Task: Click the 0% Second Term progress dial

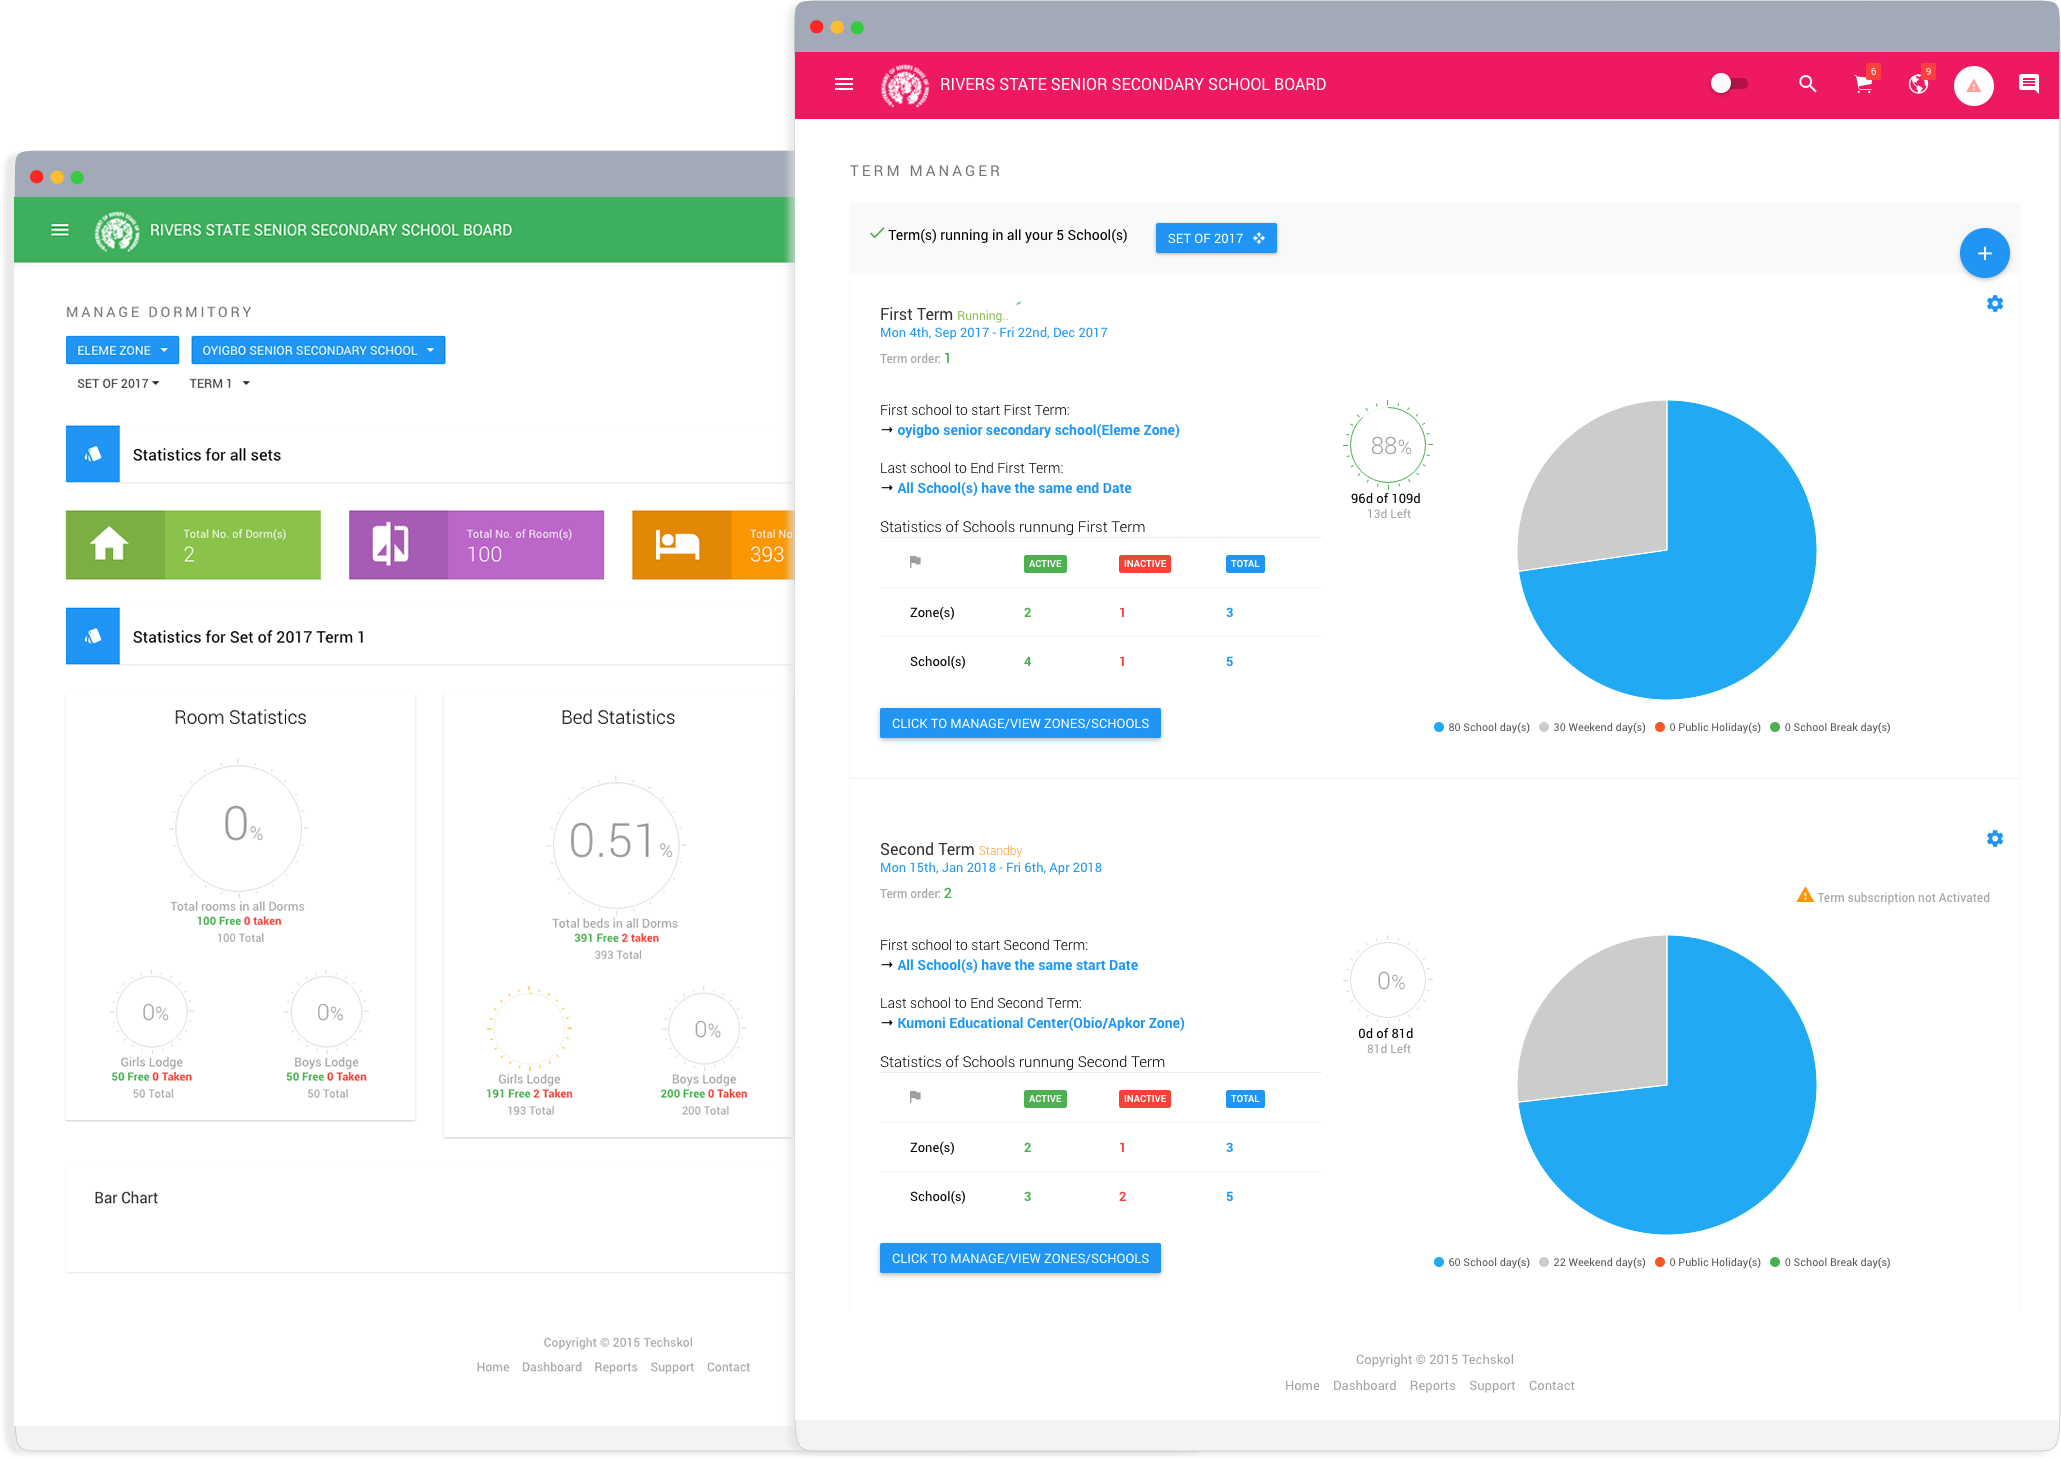Action: (x=1388, y=981)
